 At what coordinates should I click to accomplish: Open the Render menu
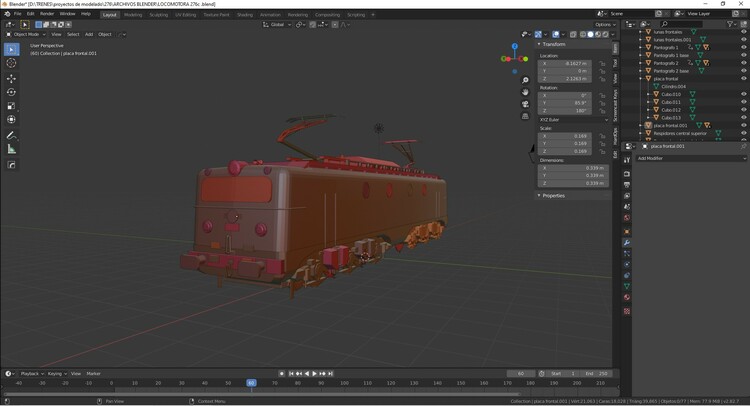point(47,14)
